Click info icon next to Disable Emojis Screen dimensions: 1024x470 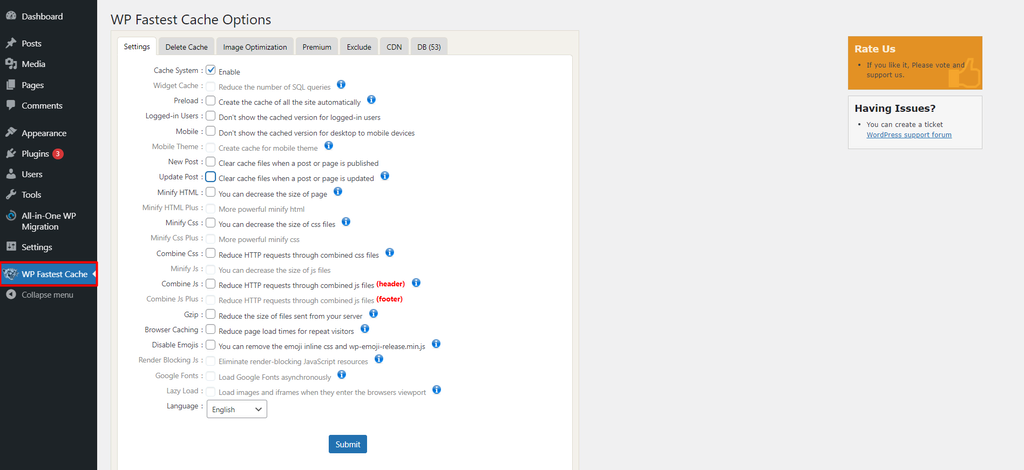click(436, 343)
